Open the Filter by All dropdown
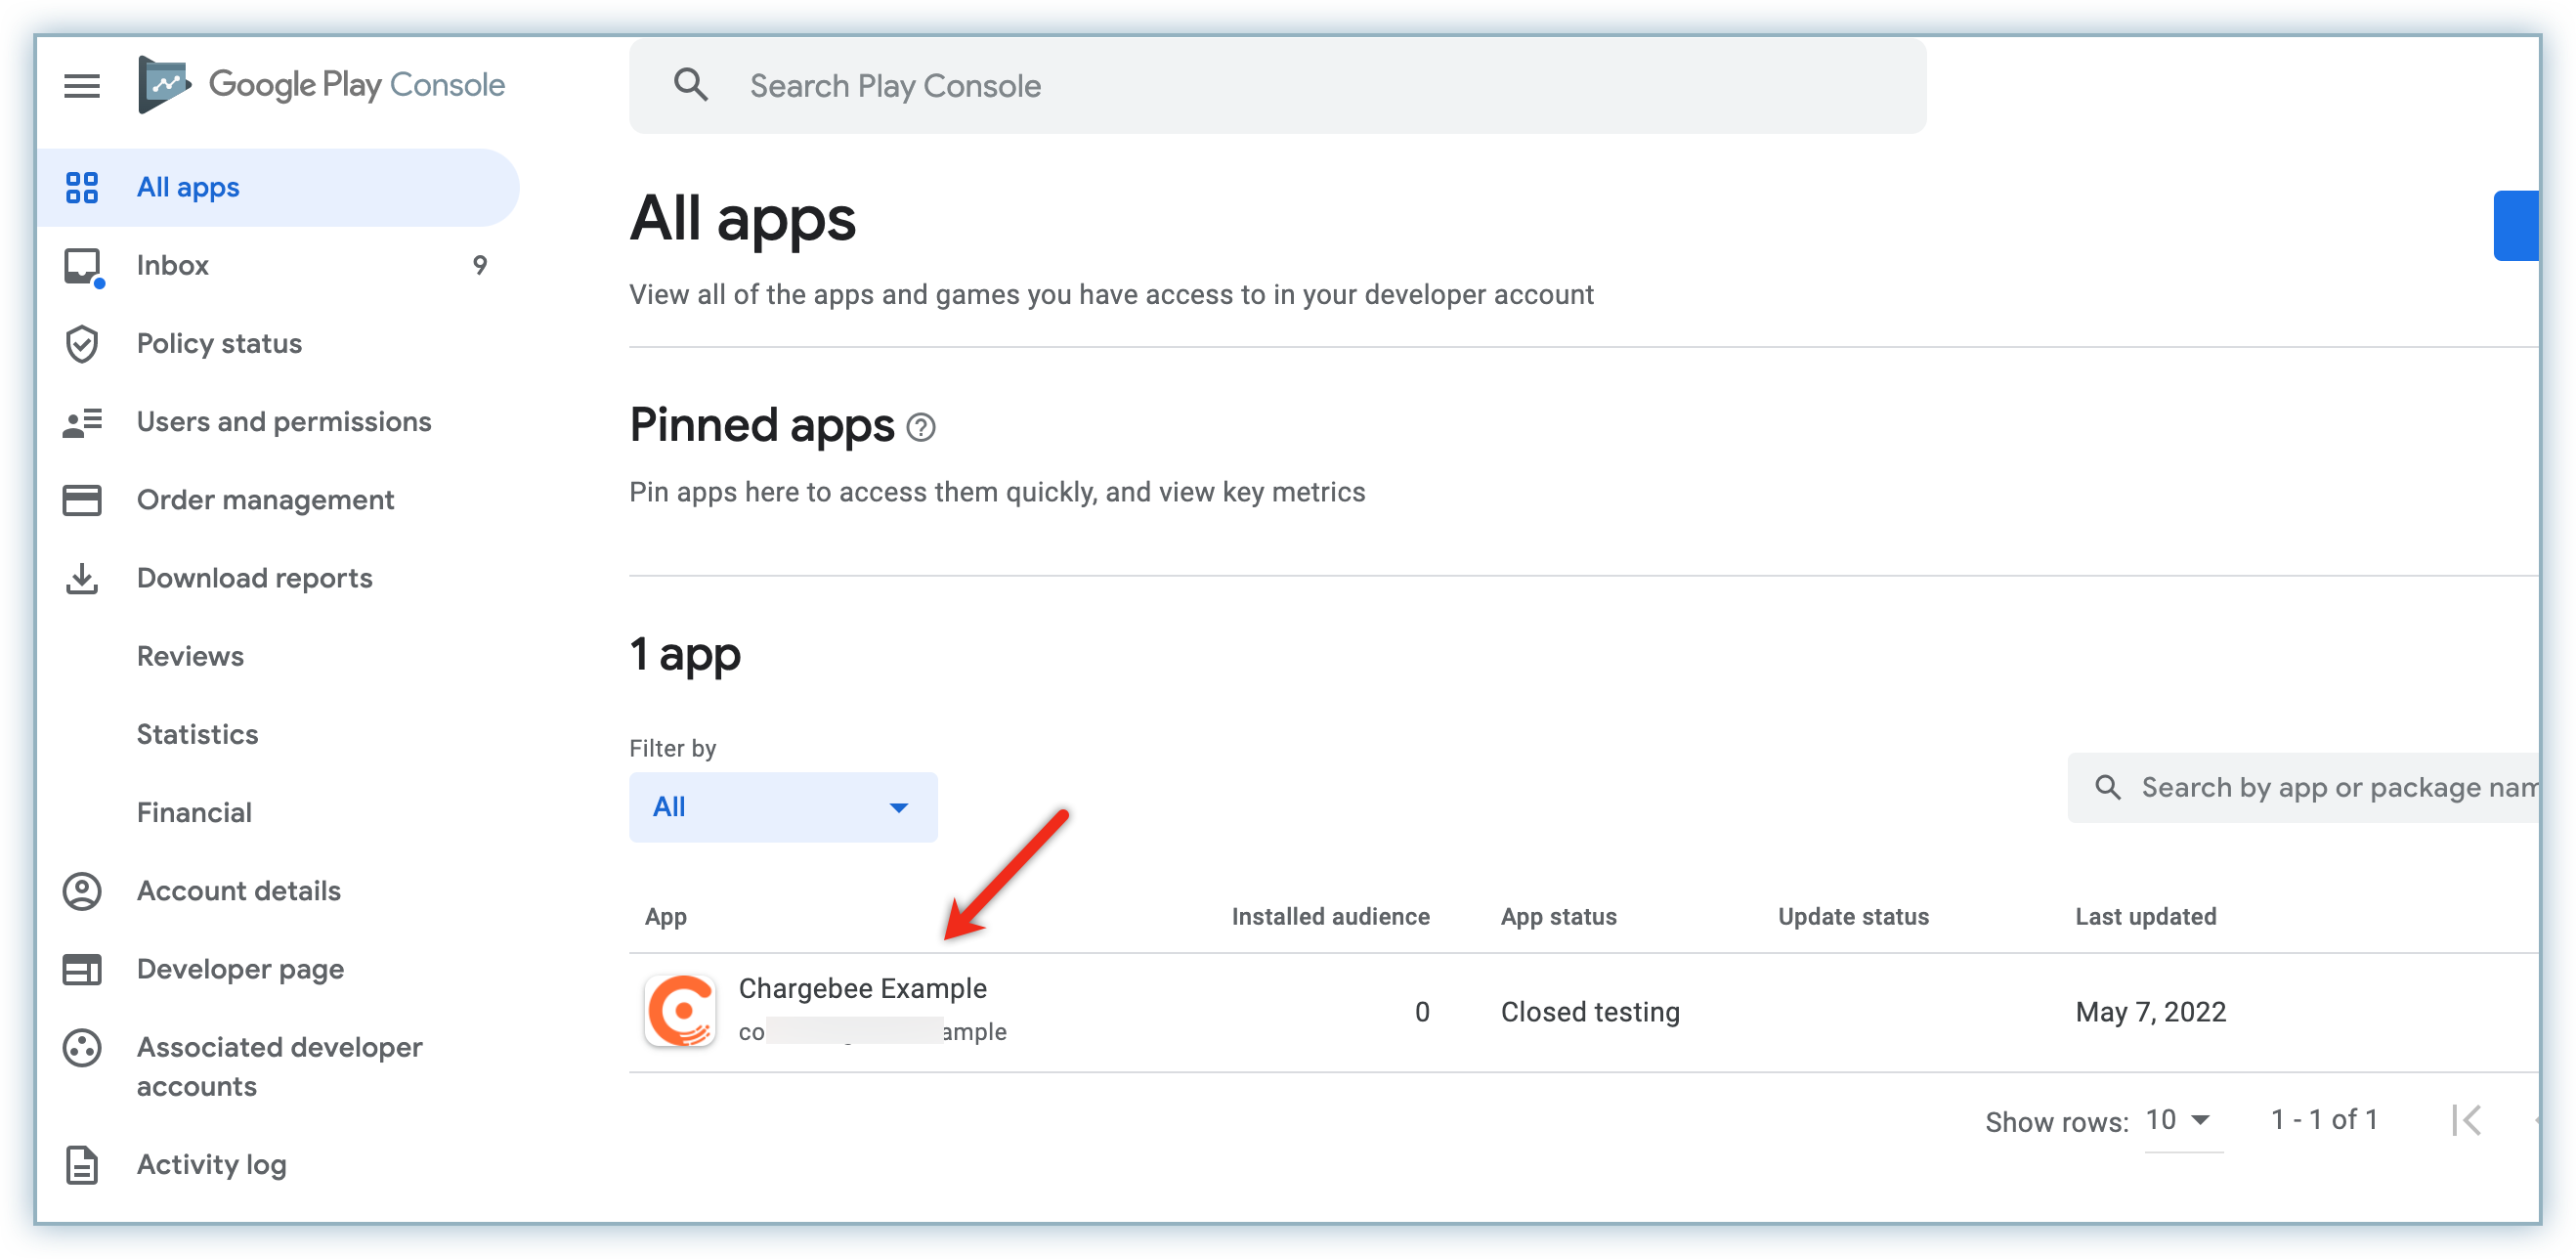The width and height of the screenshot is (2576, 1259). tap(782, 807)
